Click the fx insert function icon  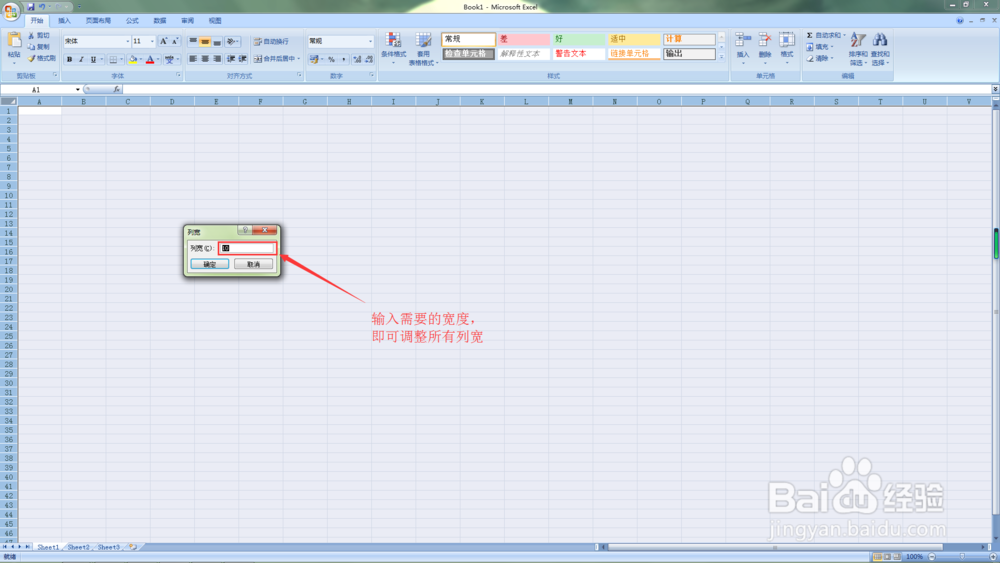point(117,89)
